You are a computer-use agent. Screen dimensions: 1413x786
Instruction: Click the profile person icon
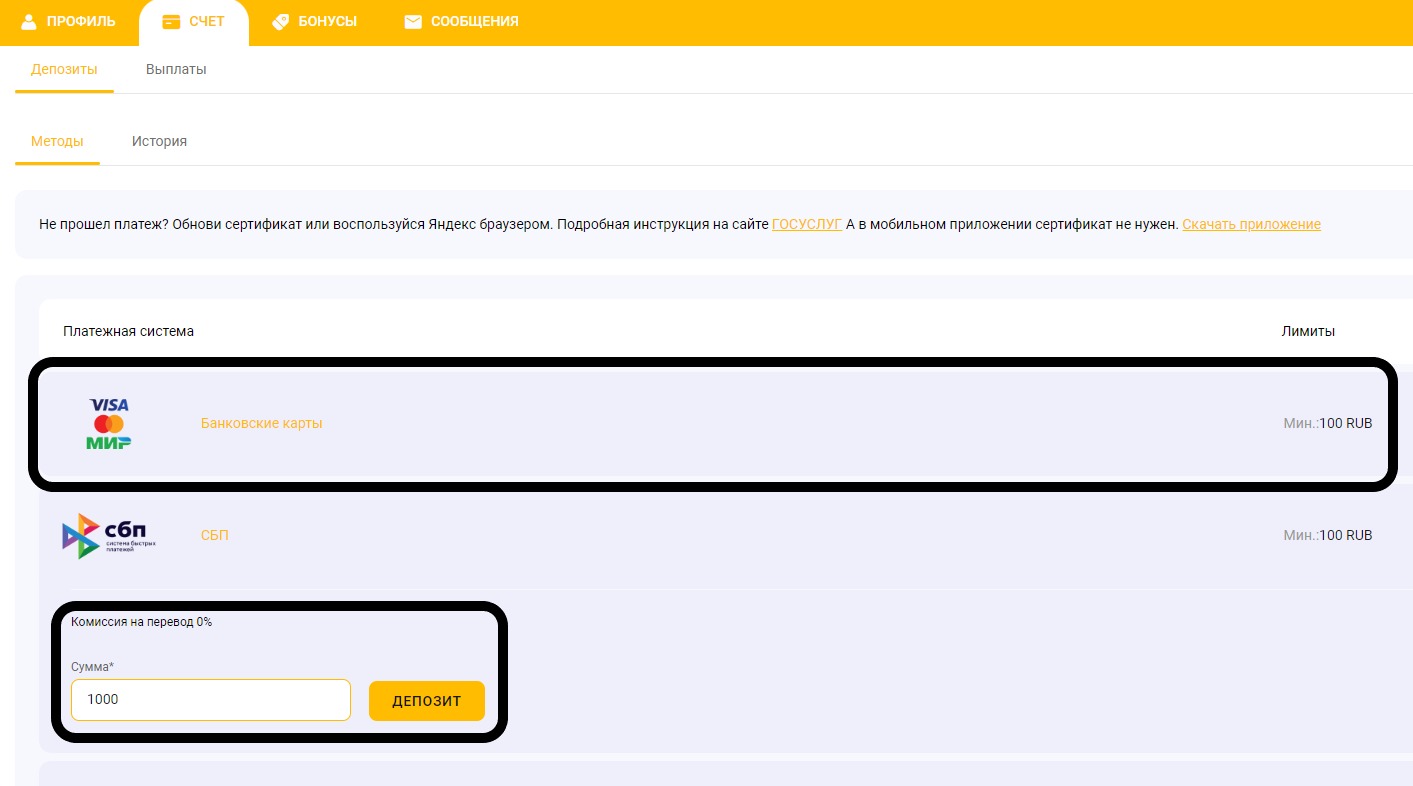point(28,21)
